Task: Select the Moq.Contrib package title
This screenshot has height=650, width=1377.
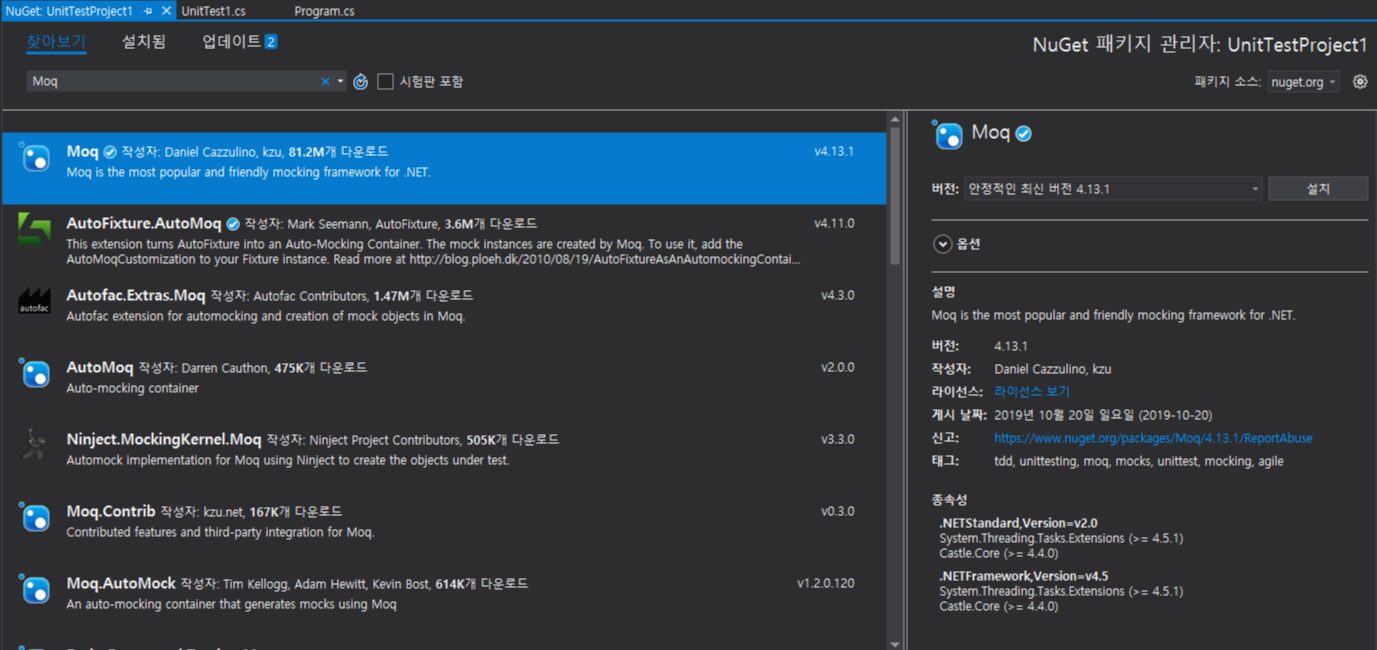Action: pyautogui.click(x=111, y=512)
